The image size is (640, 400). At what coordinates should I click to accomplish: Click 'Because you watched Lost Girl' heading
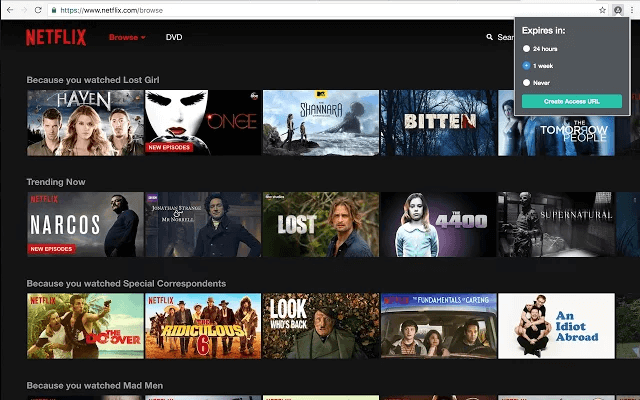coord(93,80)
